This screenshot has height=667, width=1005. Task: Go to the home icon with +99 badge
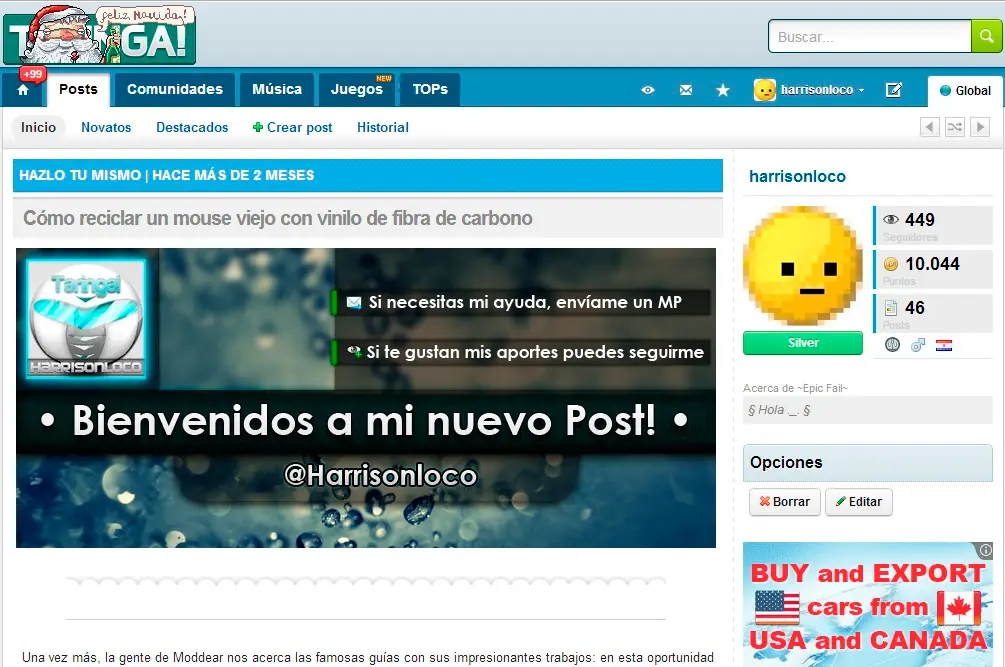point(23,90)
